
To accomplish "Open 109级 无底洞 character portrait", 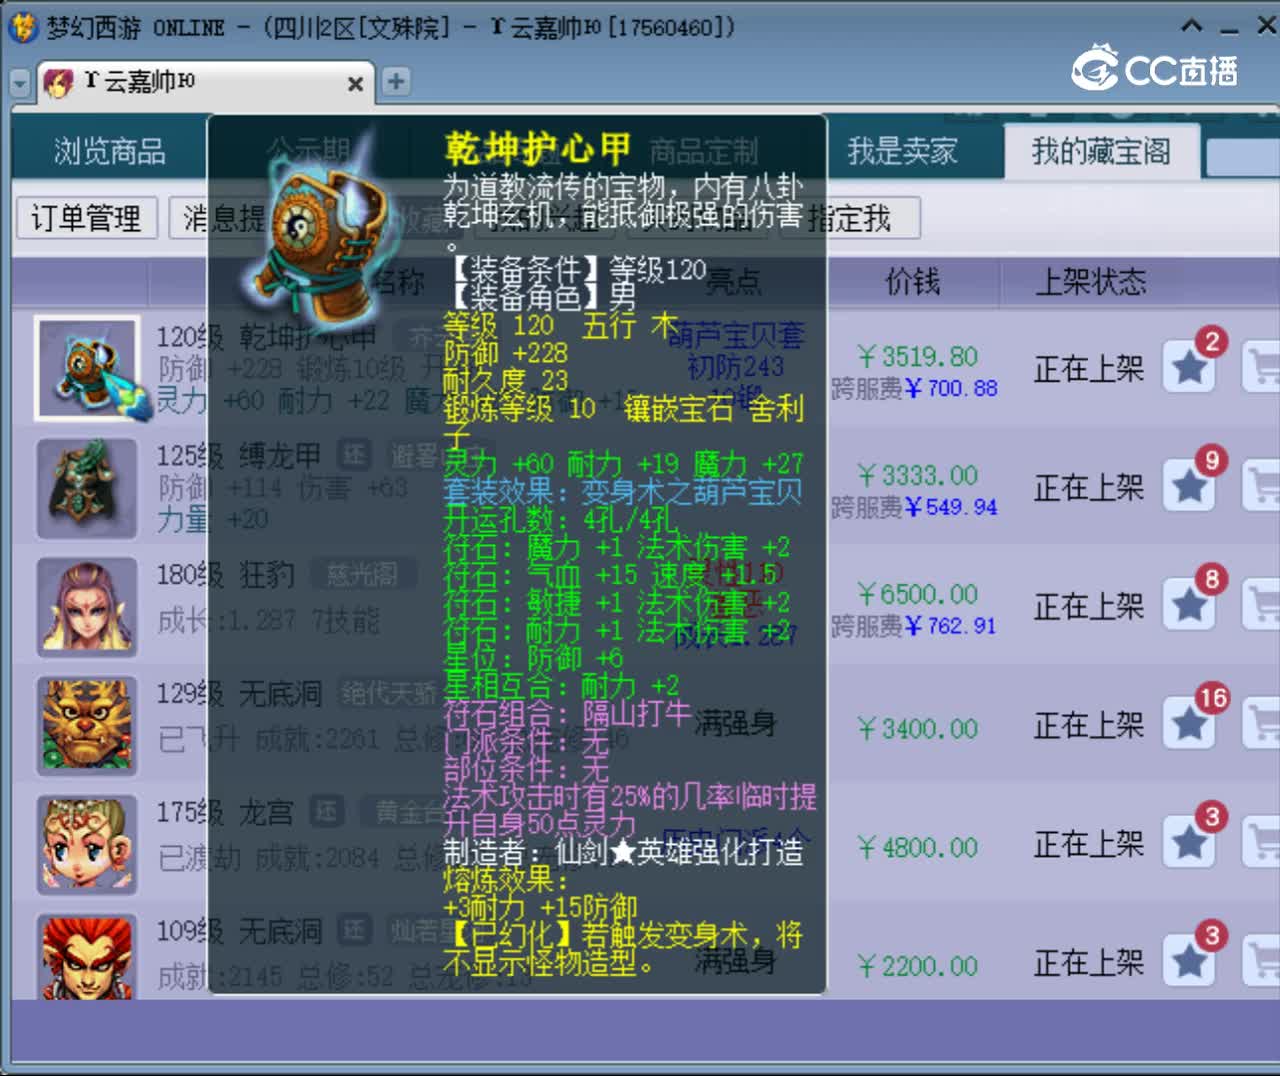I will pos(87,956).
